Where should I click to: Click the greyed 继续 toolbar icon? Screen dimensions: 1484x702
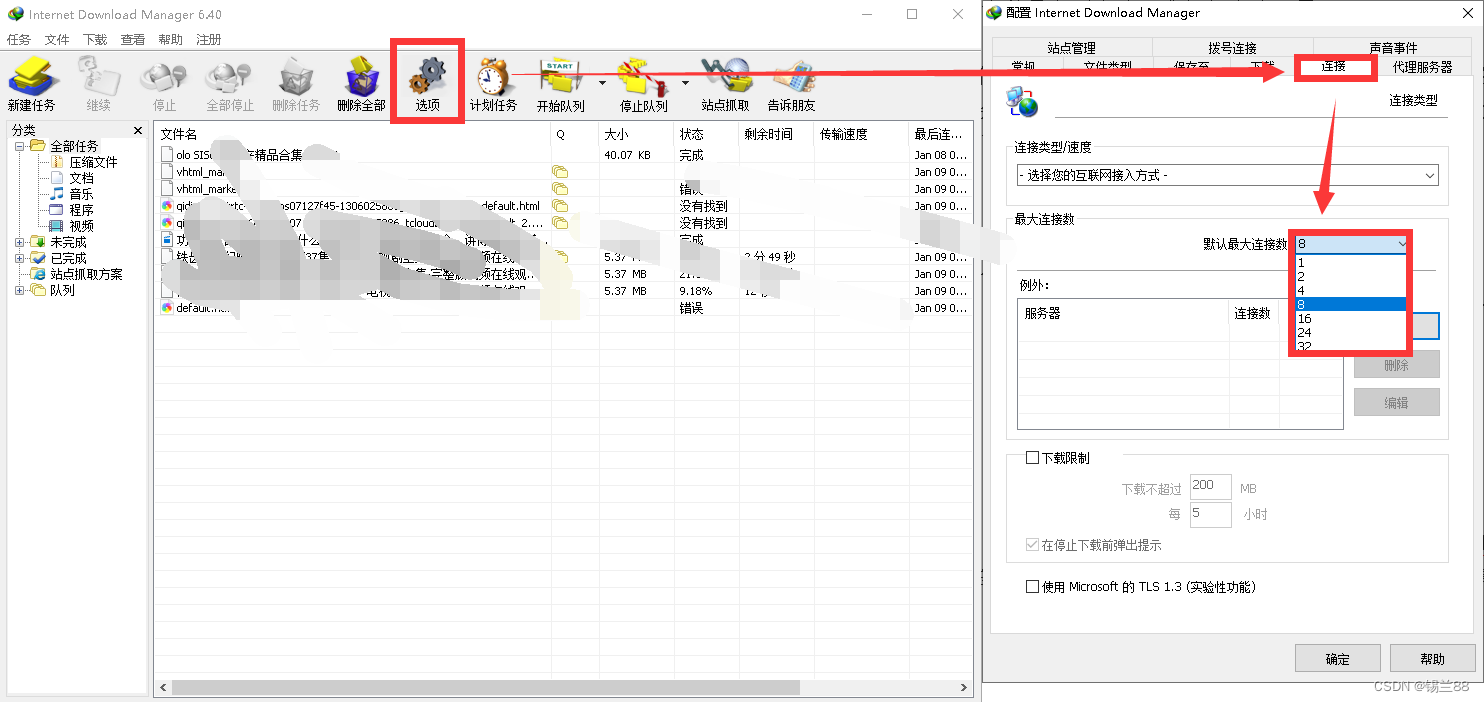pyautogui.click(x=98, y=83)
